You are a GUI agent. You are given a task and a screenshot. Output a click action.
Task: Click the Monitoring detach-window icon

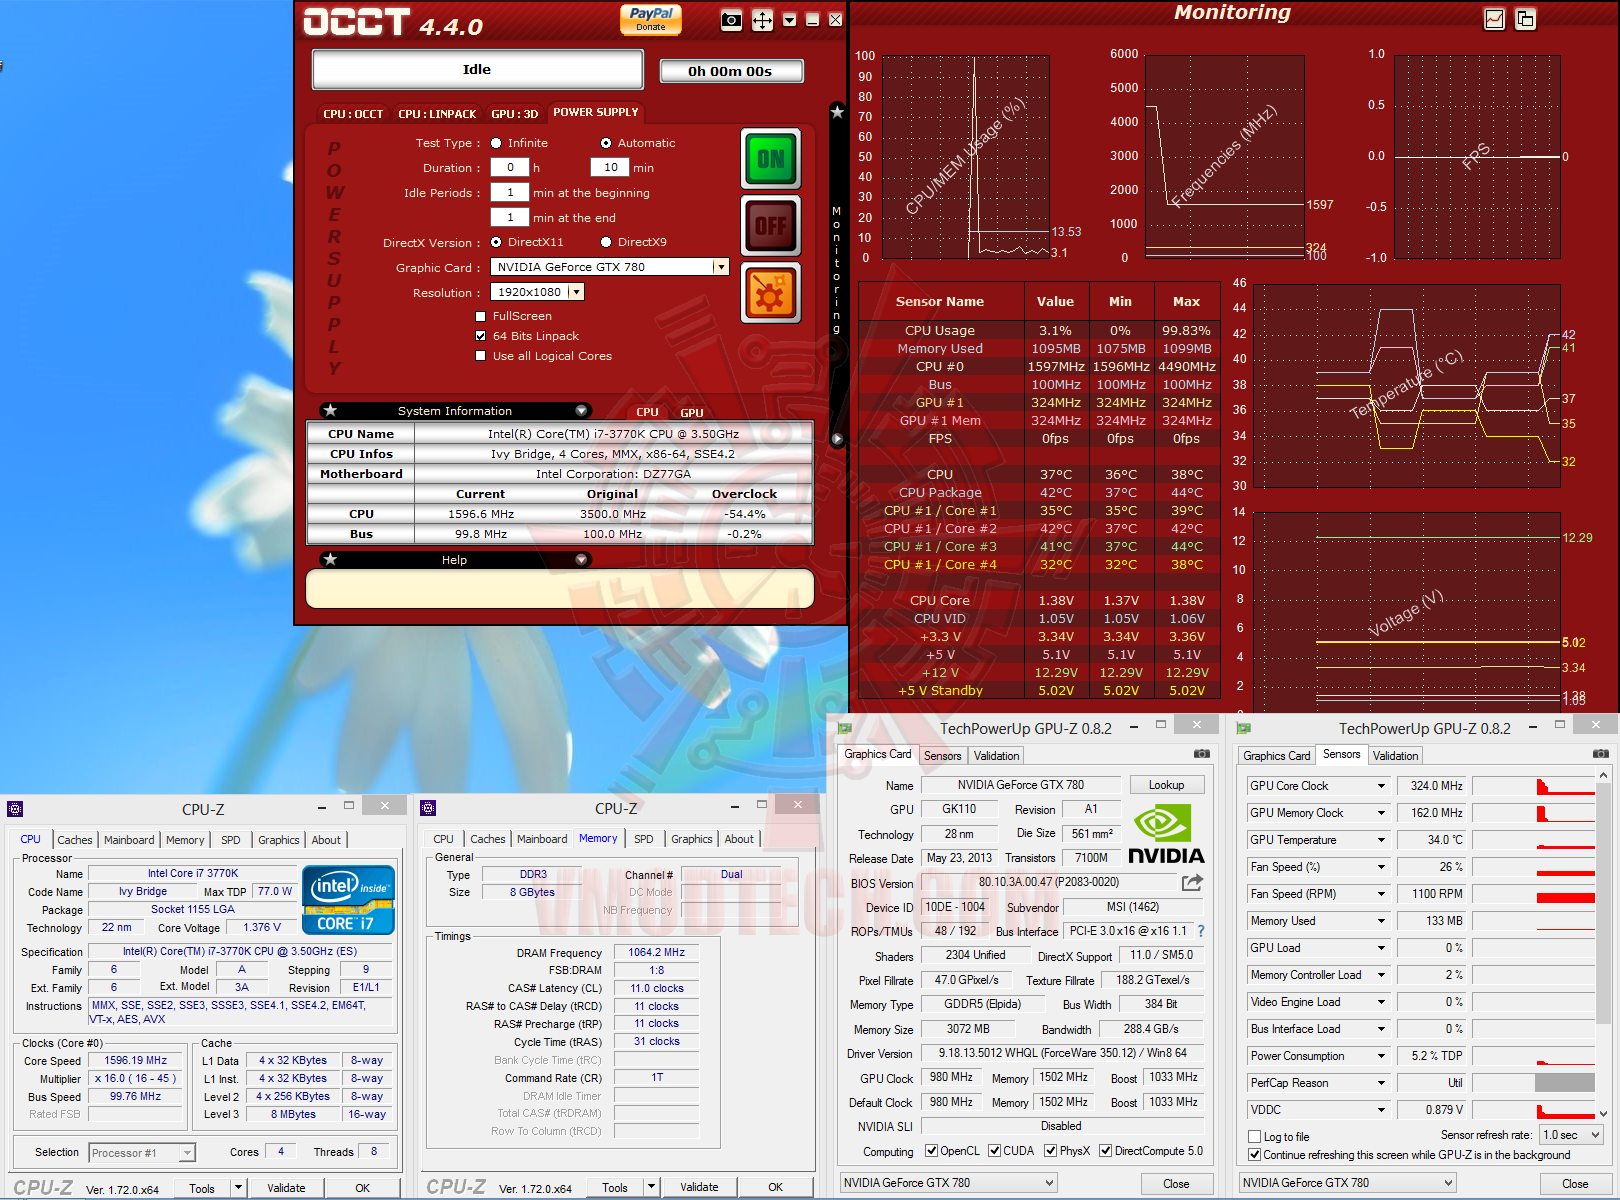coord(1526,19)
